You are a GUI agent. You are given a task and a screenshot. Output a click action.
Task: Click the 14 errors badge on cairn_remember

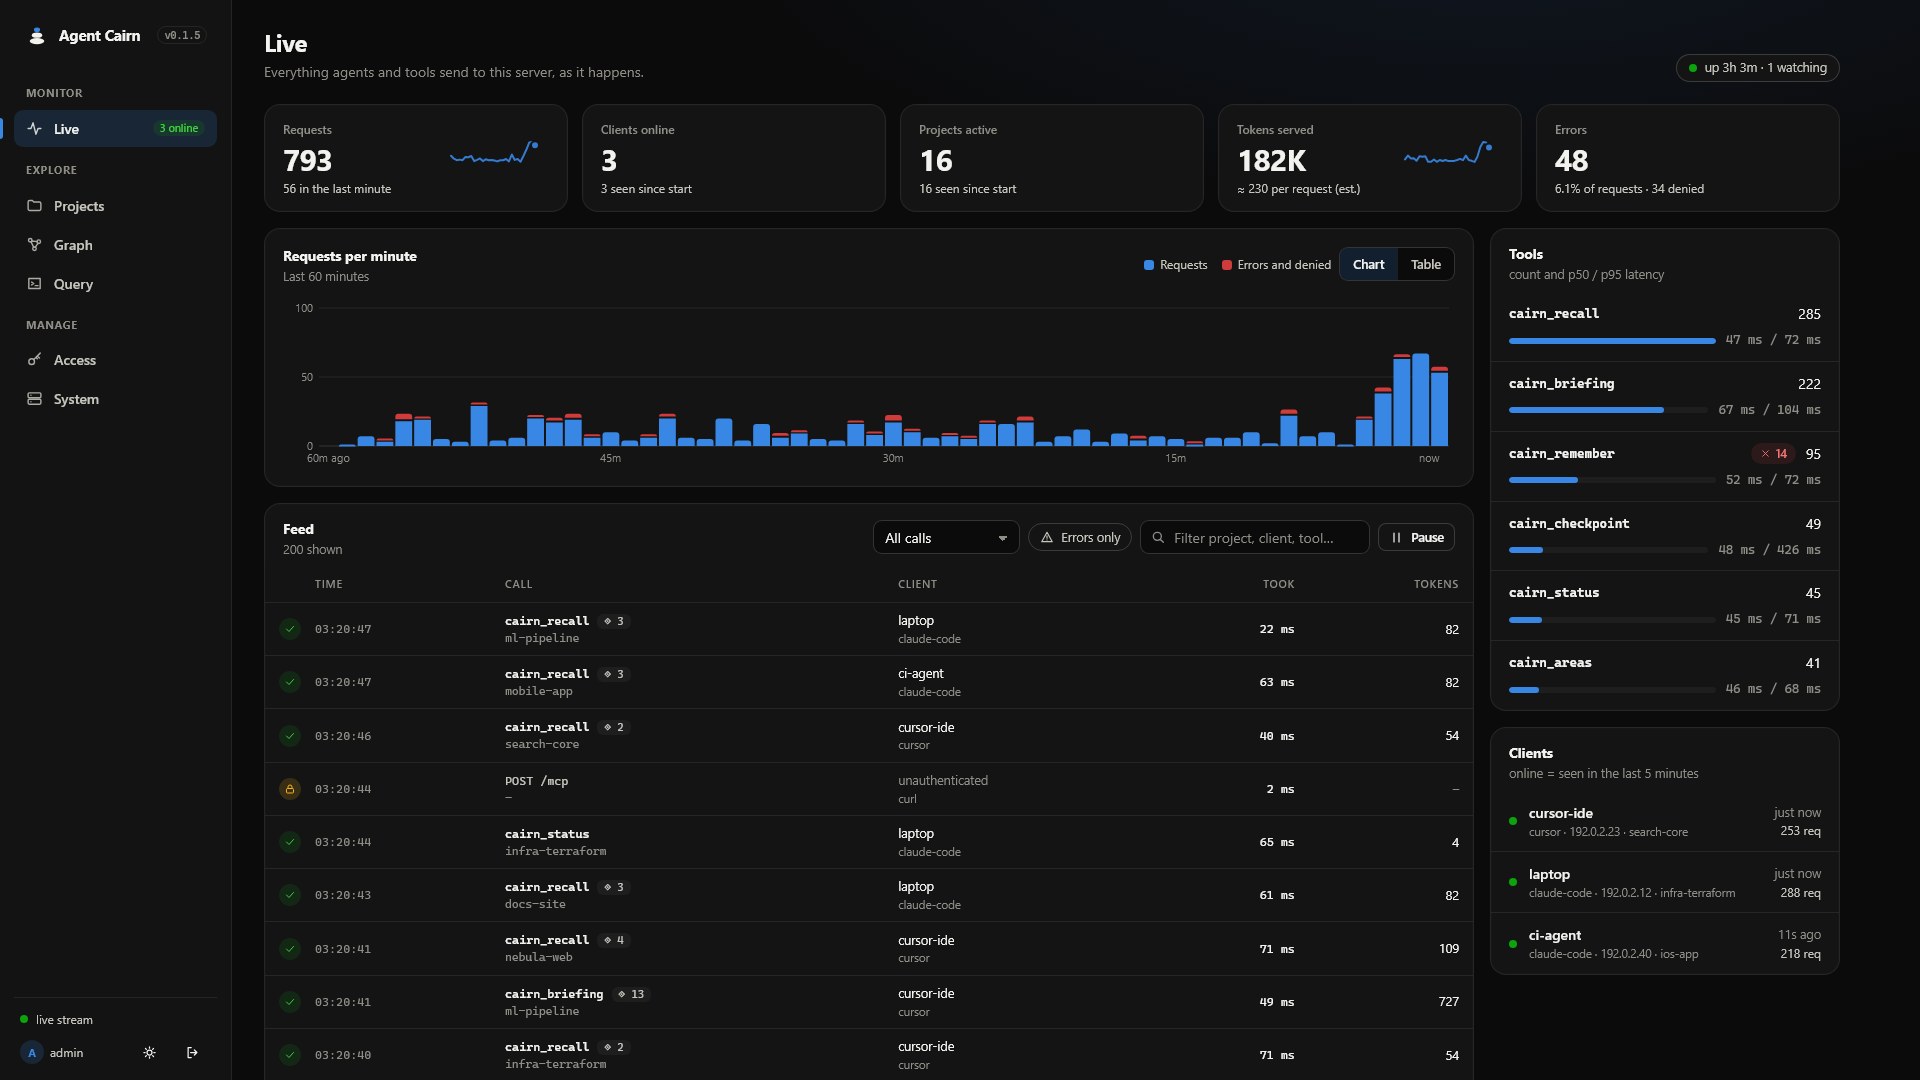coord(1773,454)
